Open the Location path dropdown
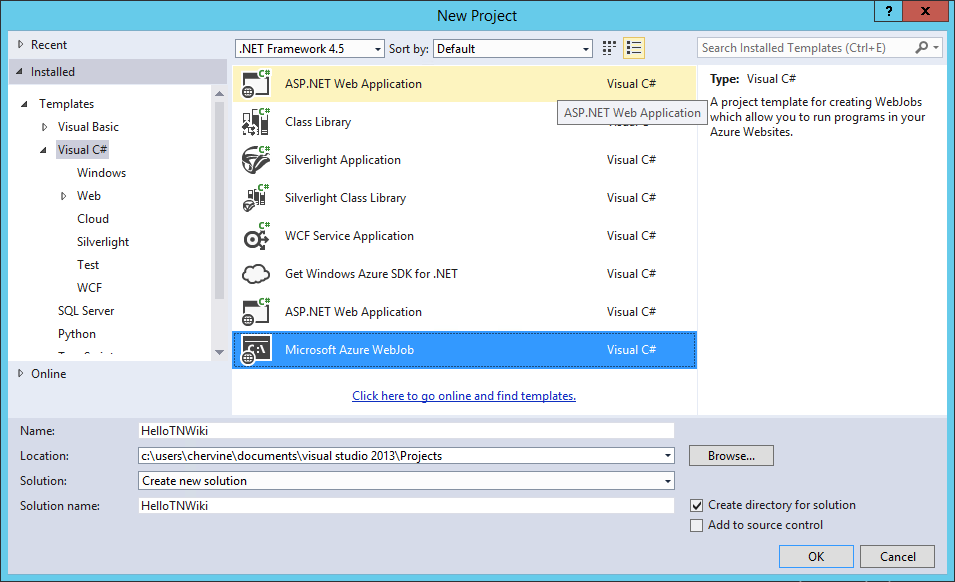Screen dimensions: 955x582 click(x=668, y=455)
